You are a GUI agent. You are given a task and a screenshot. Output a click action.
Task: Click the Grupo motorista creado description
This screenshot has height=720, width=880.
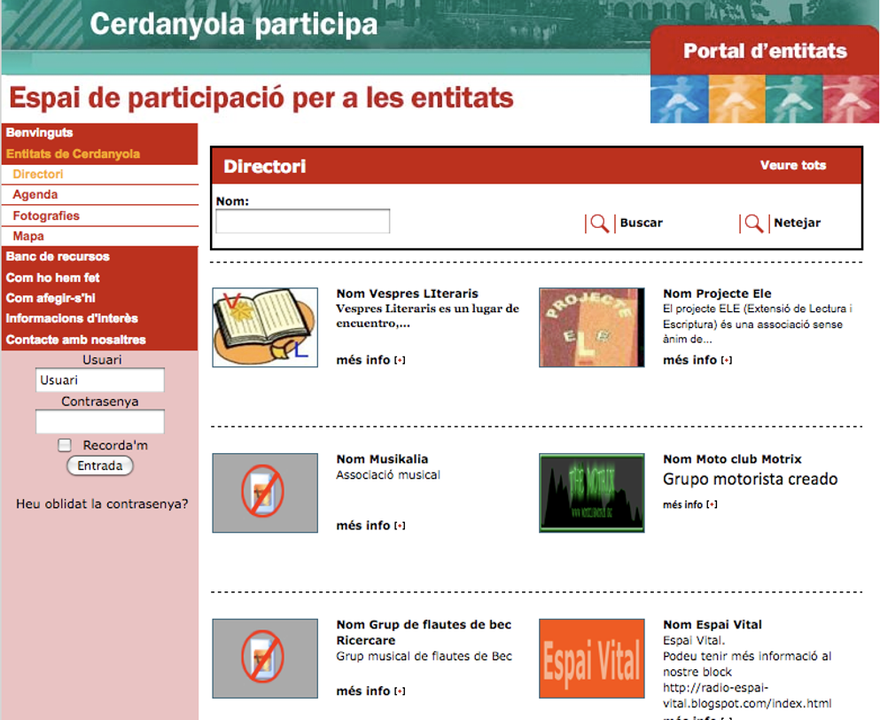point(750,479)
